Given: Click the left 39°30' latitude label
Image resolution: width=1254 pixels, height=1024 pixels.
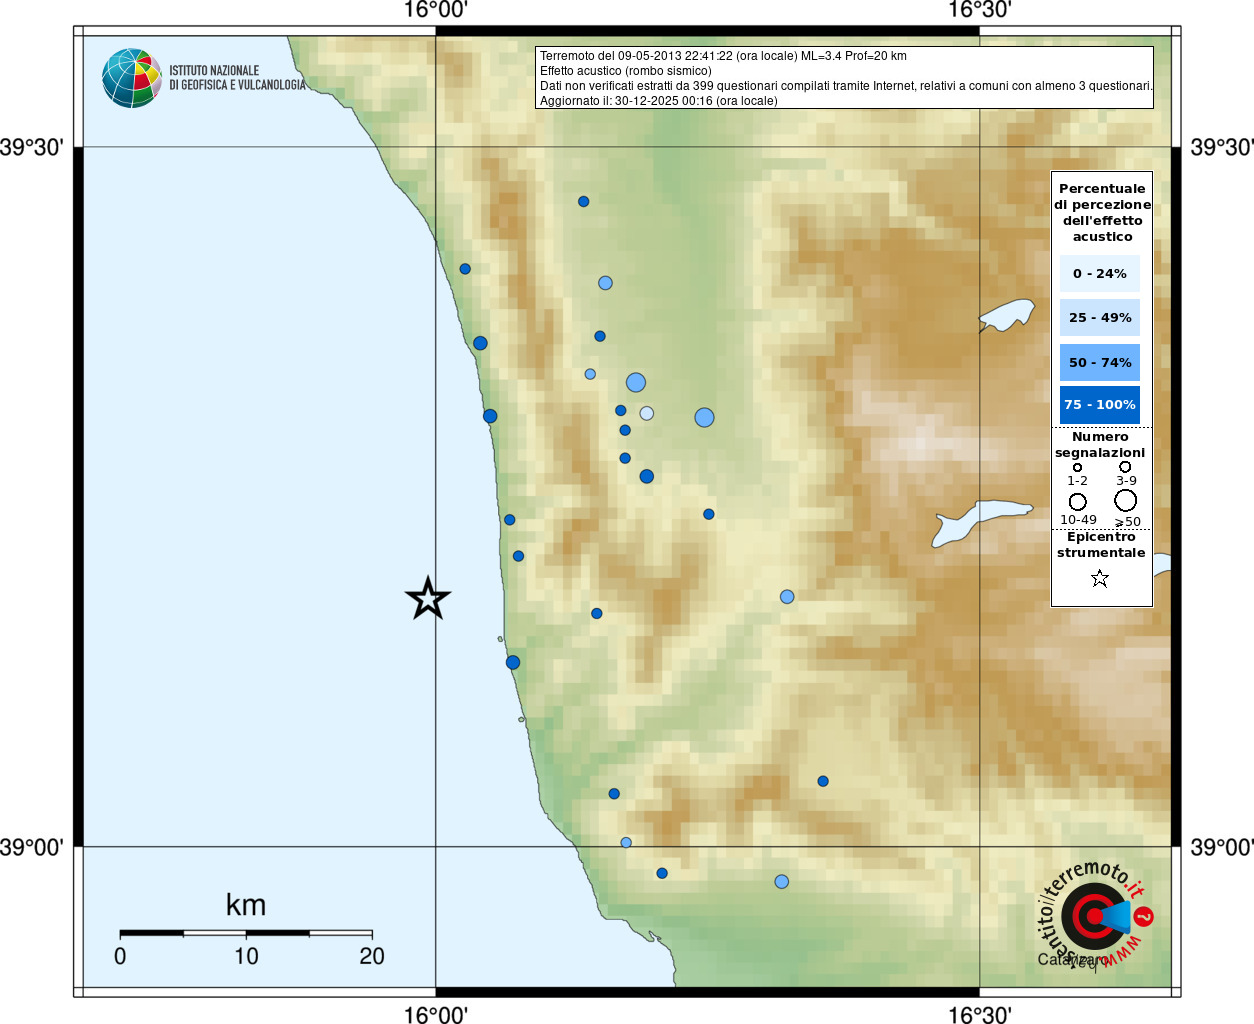Looking at the screenshot, I should coord(32,148).
